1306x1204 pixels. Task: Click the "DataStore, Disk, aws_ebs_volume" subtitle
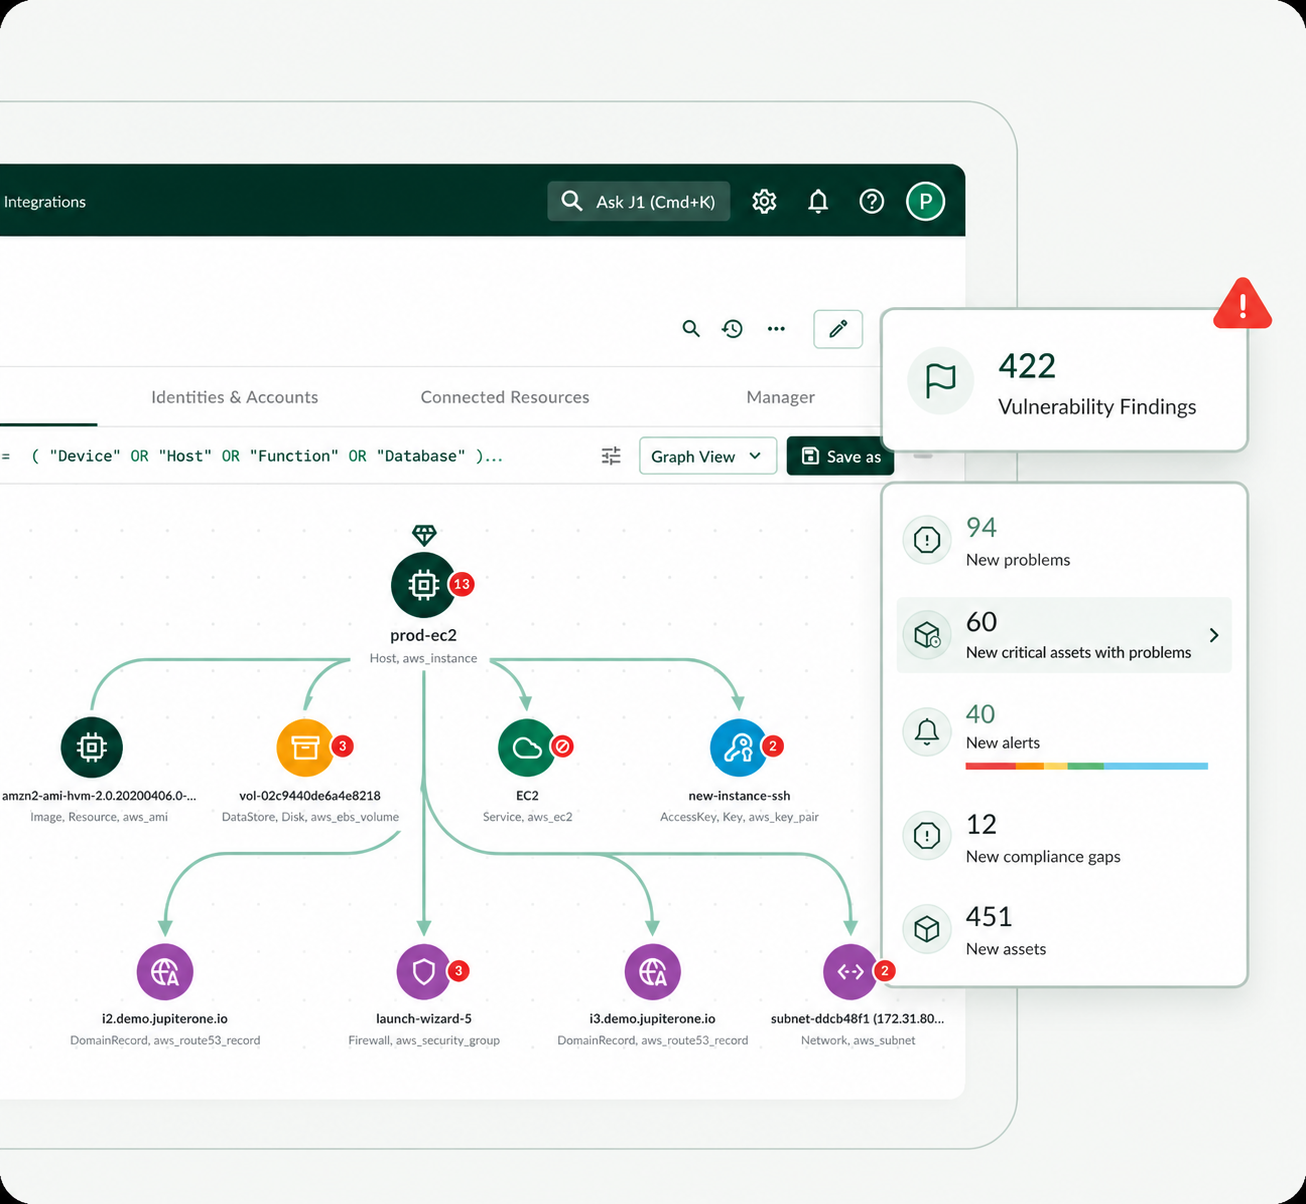(x=310, y=817)
